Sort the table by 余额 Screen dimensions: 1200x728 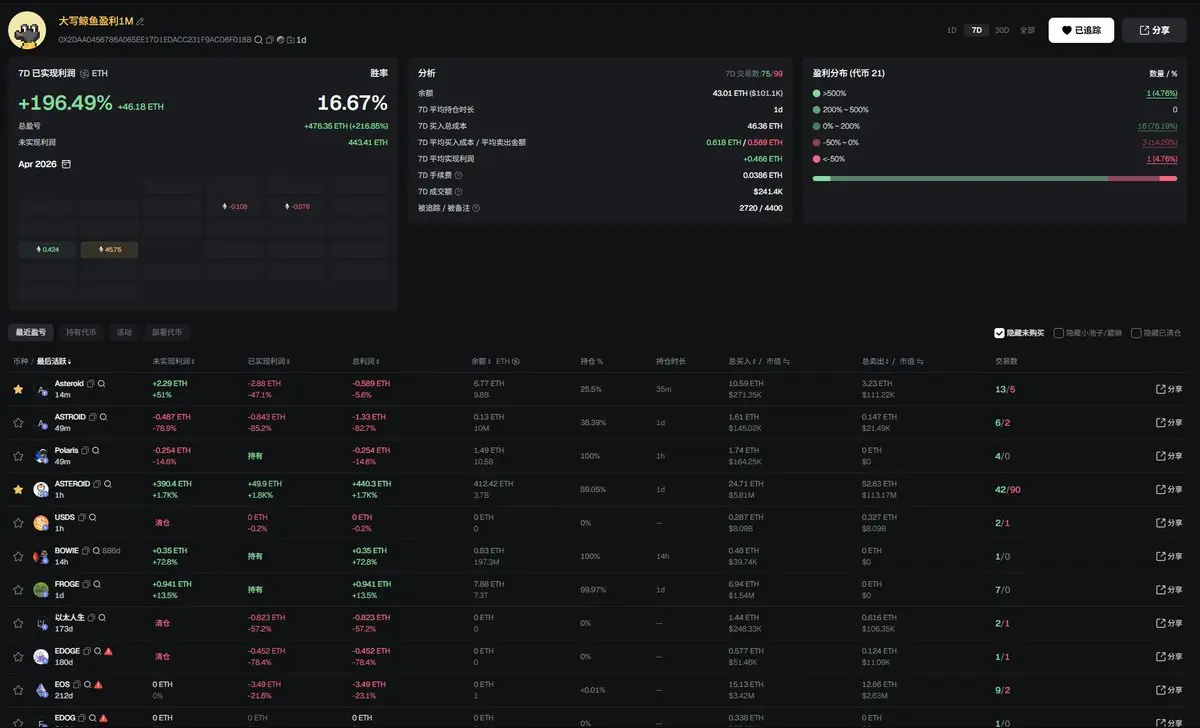pos(481,361)
